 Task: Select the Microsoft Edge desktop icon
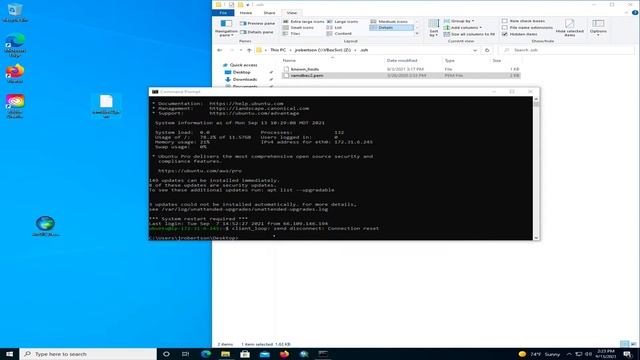coord(15,45)
